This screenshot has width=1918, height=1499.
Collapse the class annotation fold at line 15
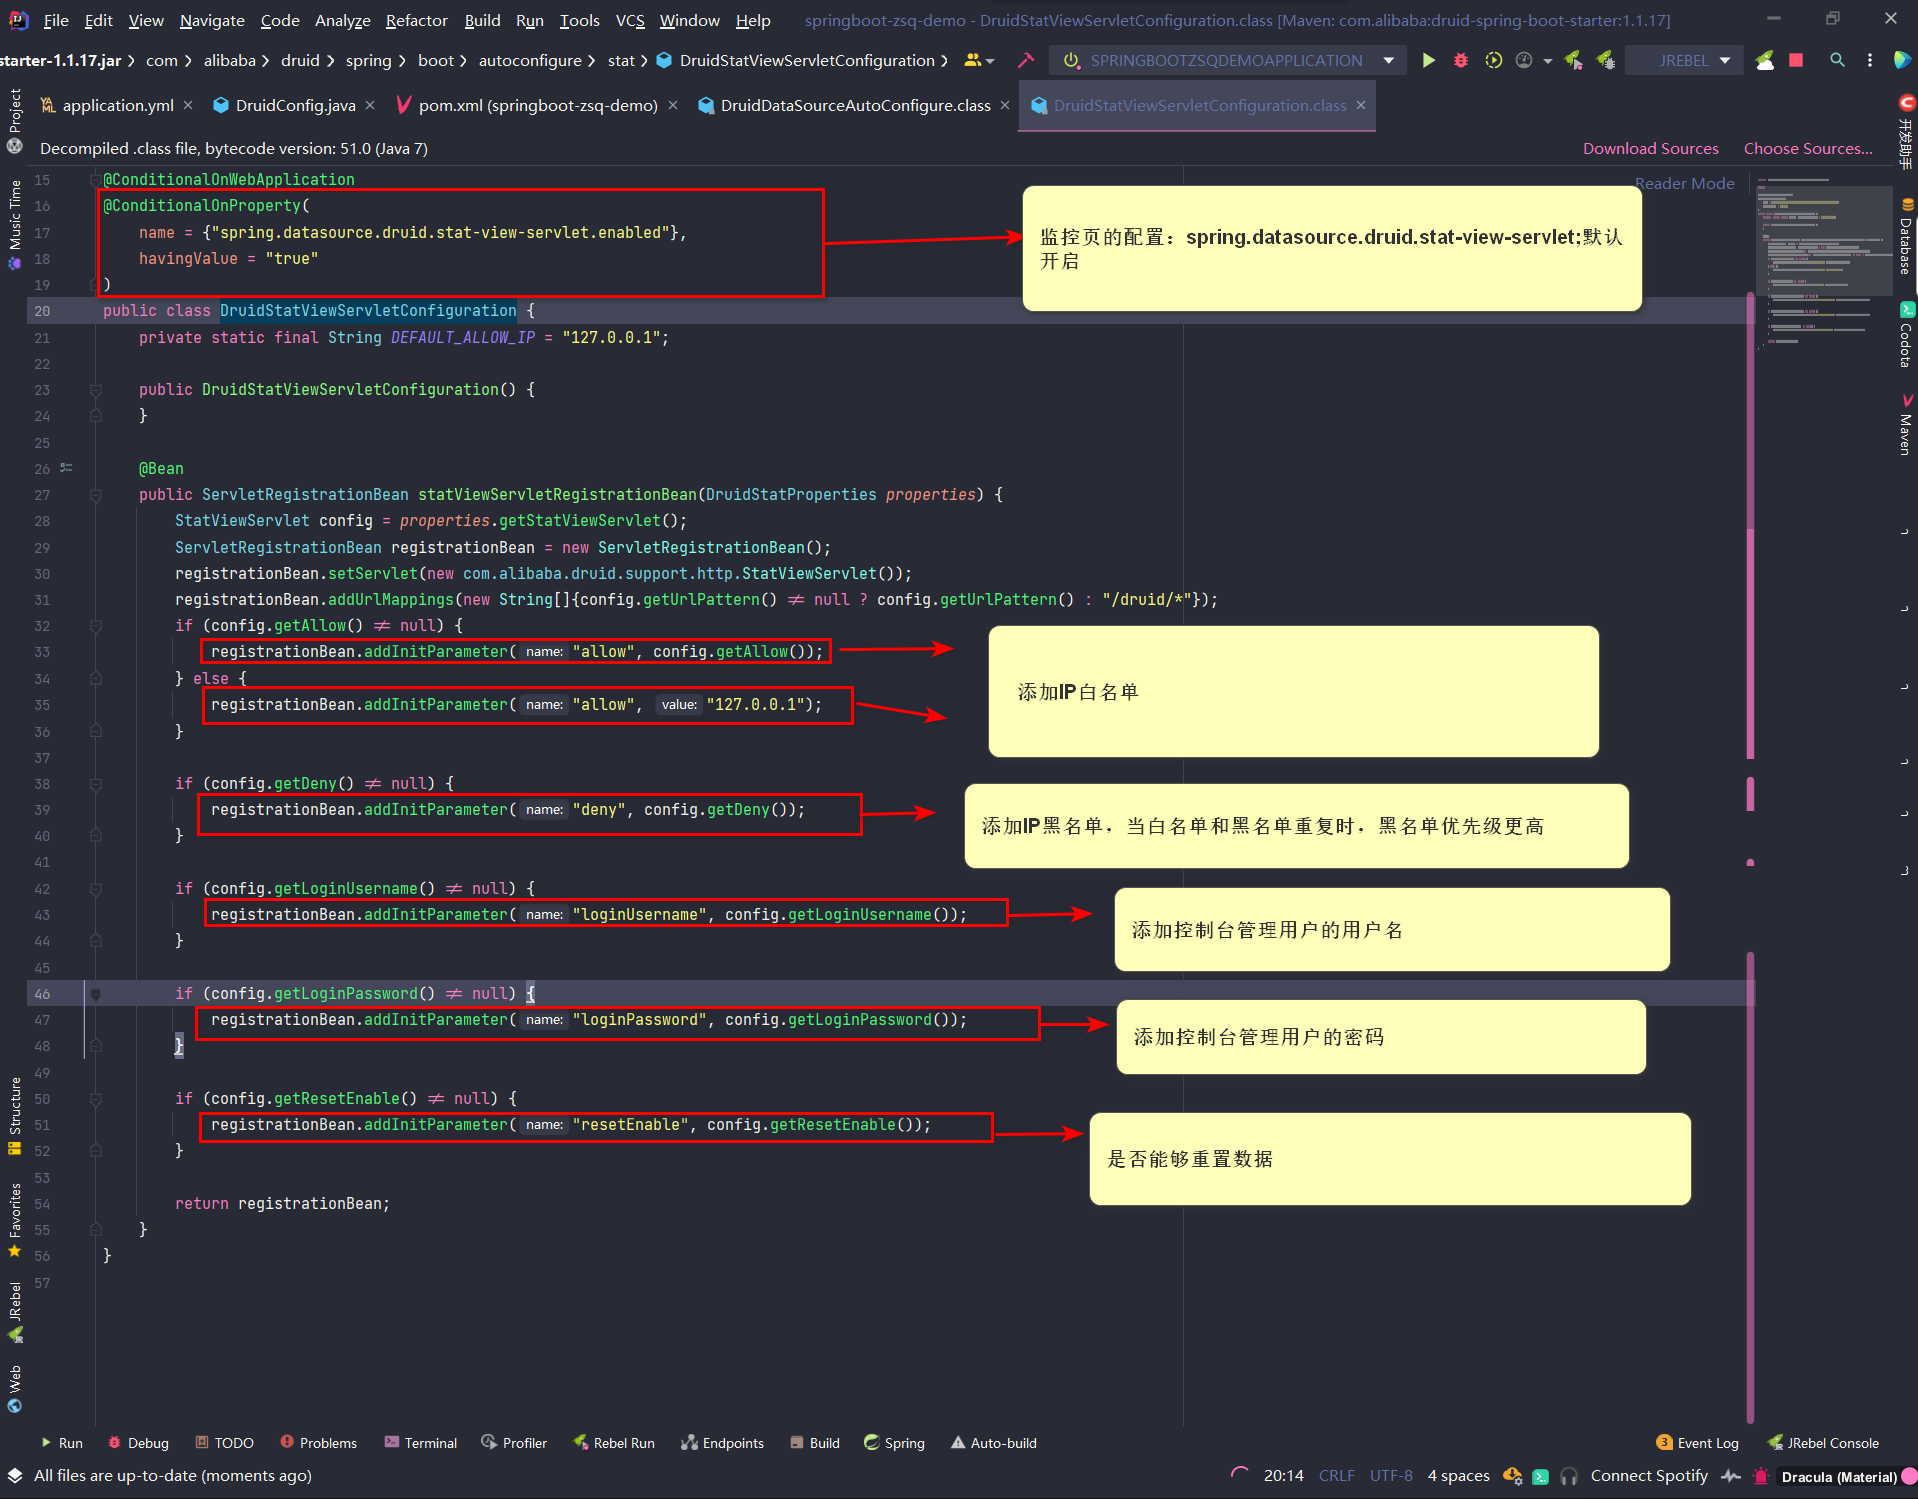pos(96,180)
